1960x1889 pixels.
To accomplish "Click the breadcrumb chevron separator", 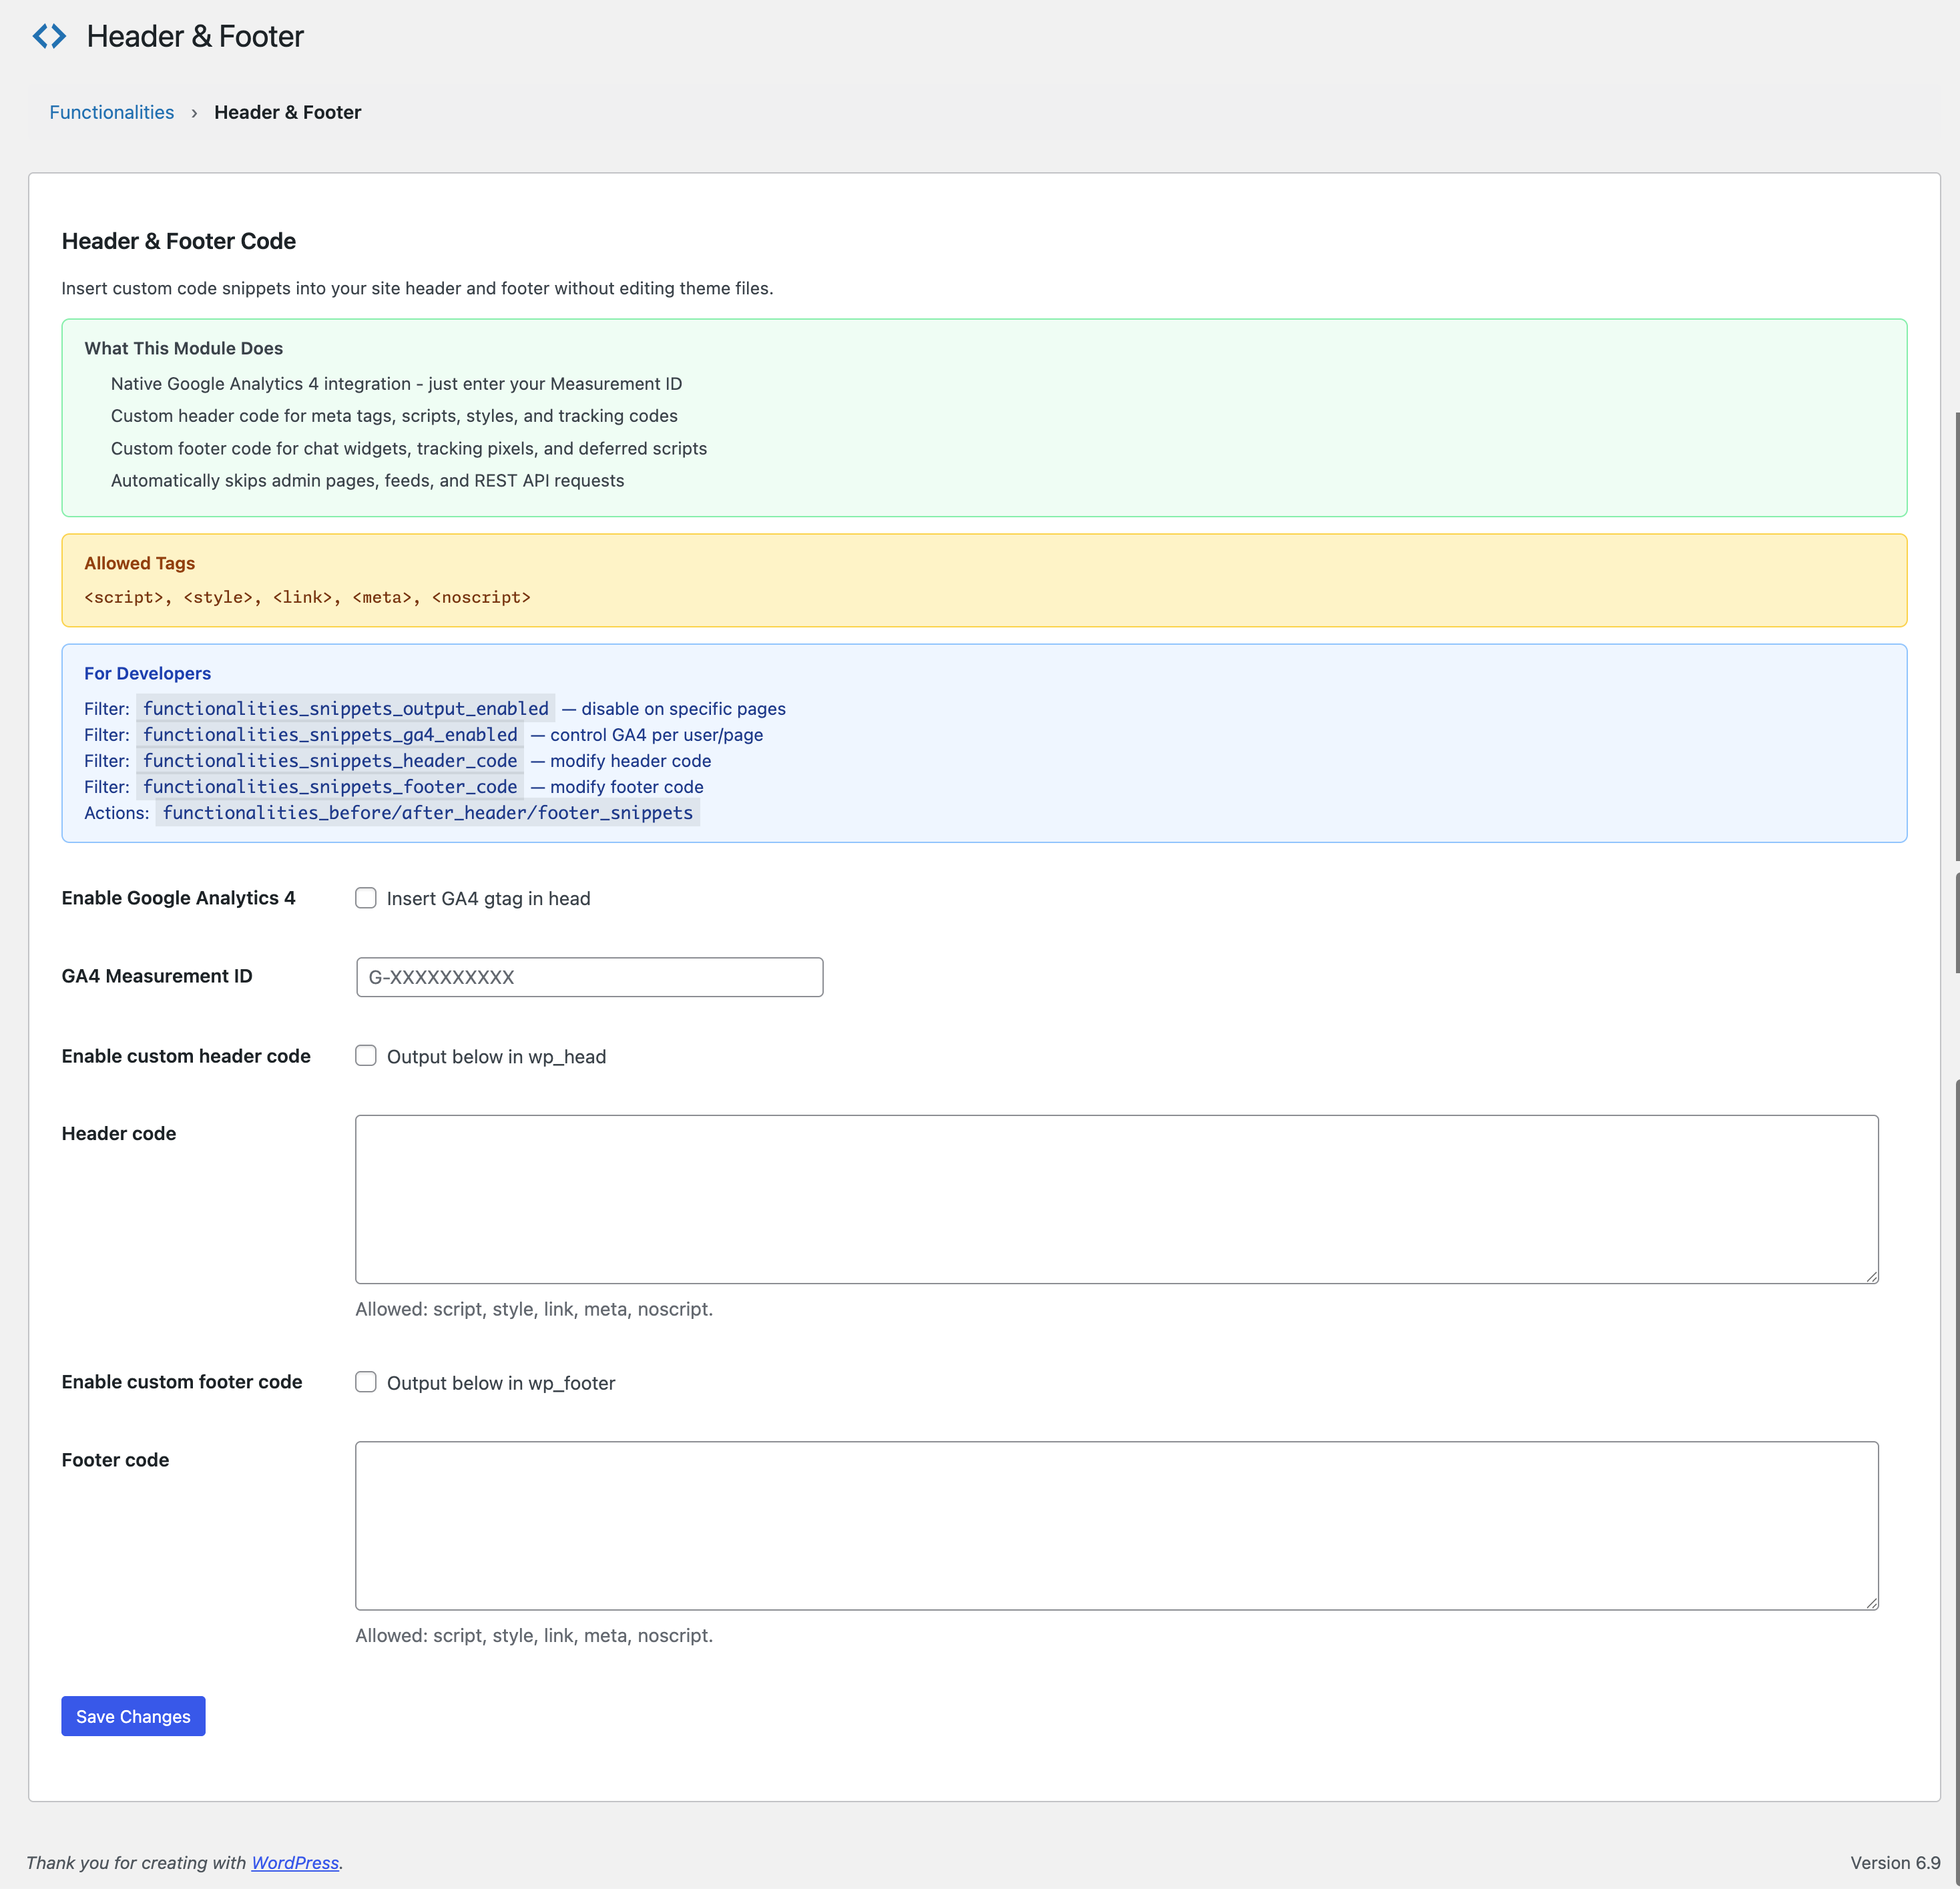I will tap(194, 113).
